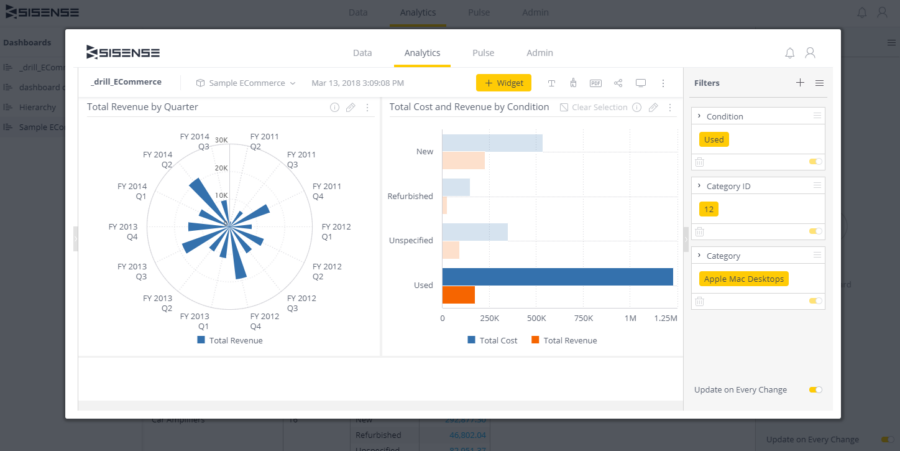Disable the Category filter toggle
The width and height of the screenshot is (900, 451).
coord(816,301)
